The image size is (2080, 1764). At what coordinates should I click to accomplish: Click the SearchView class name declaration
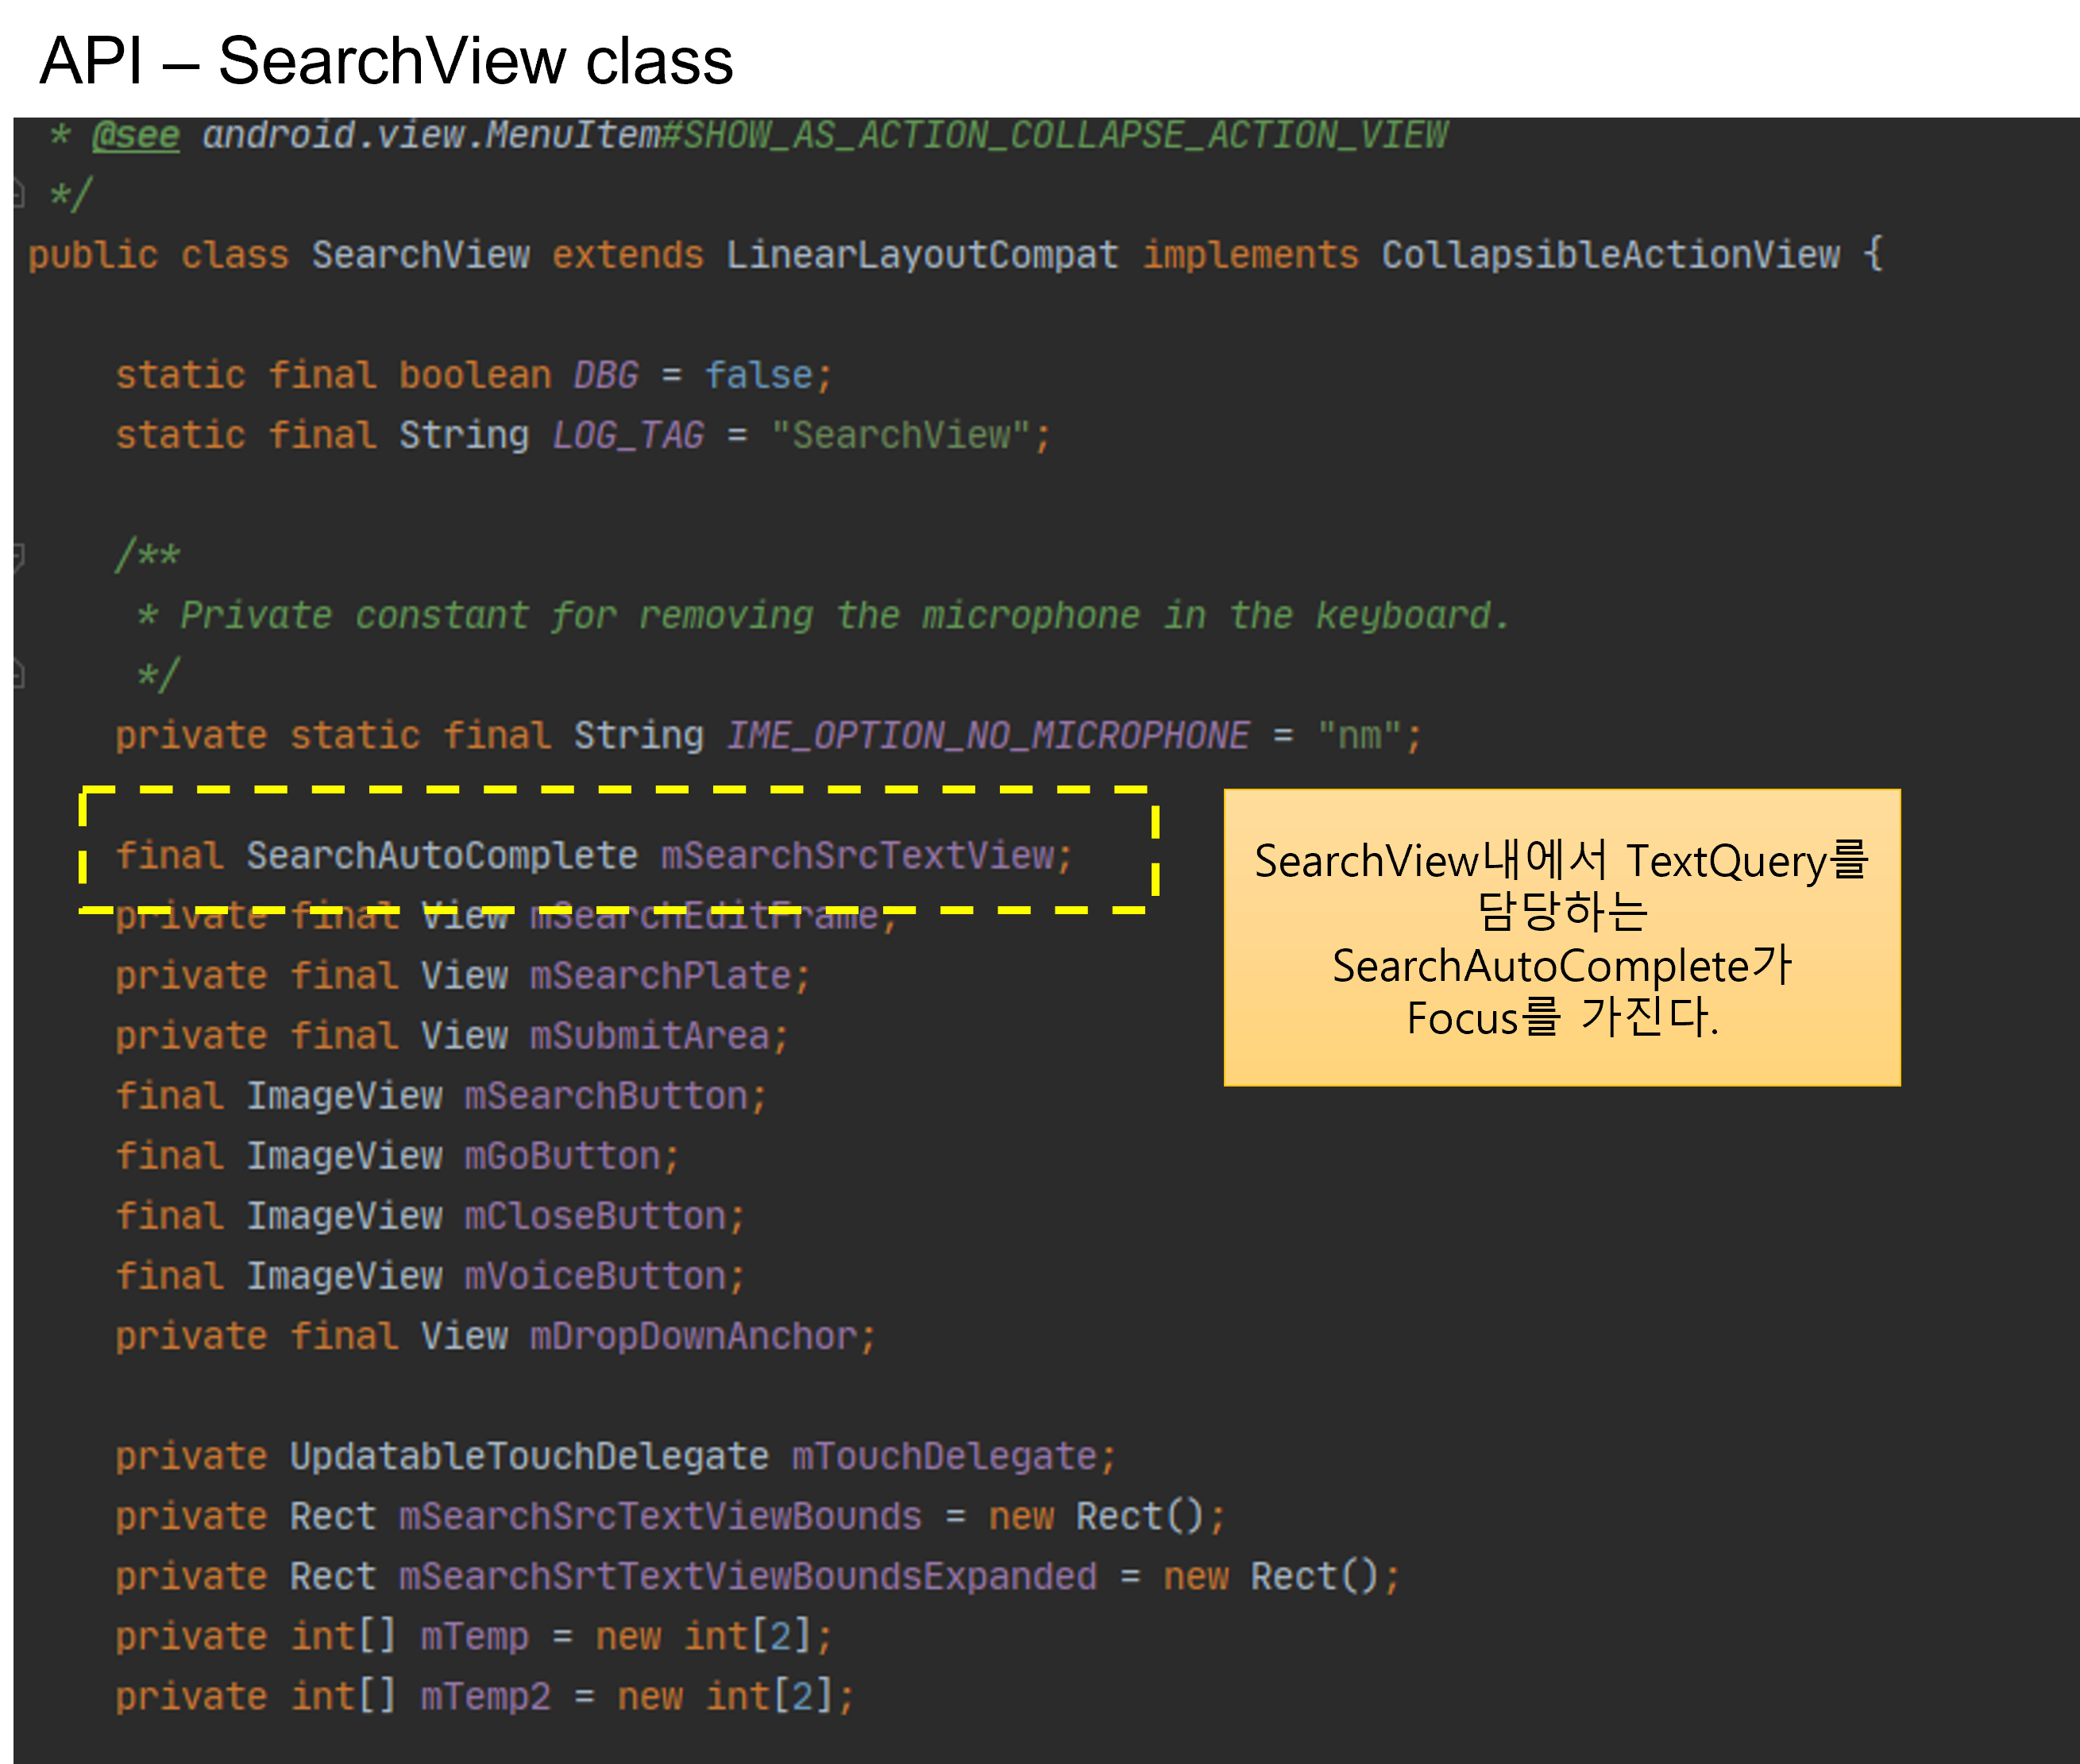420,255
